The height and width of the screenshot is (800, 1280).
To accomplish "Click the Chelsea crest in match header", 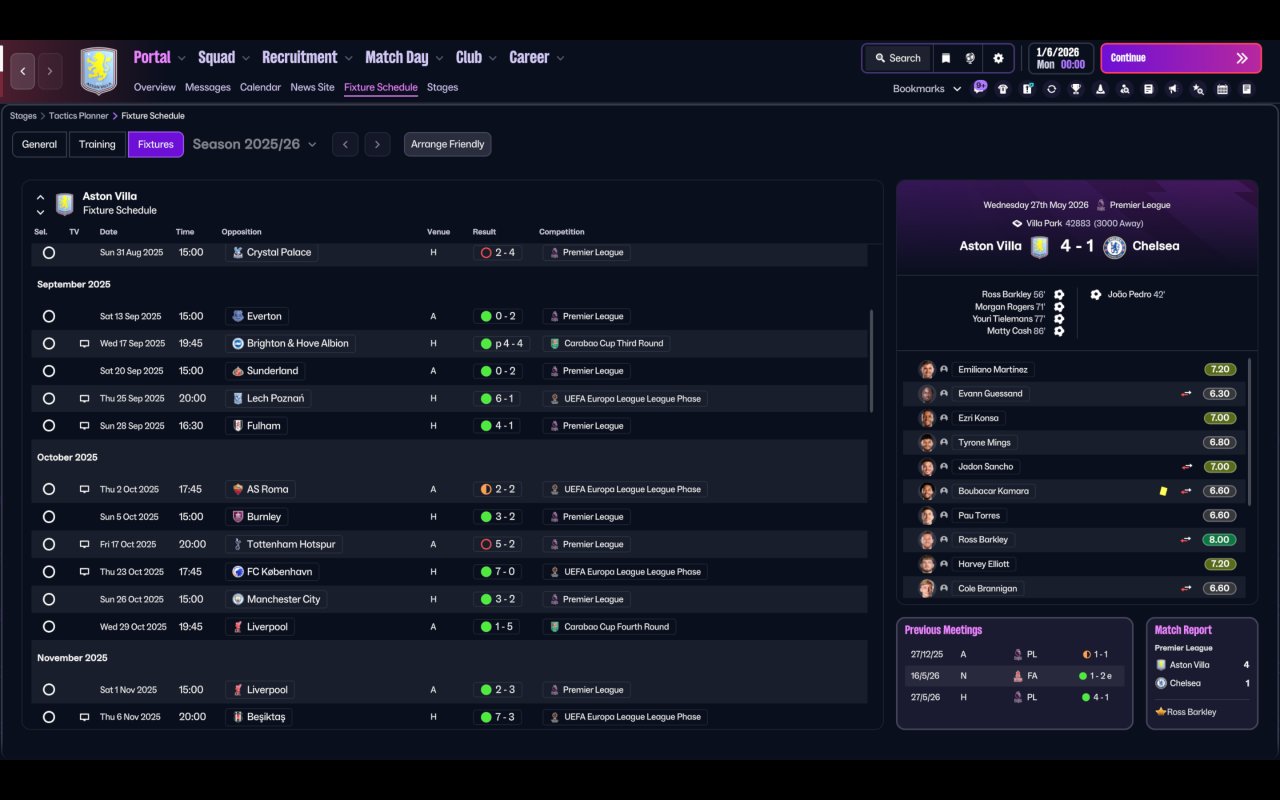I will click(1114, 246).
